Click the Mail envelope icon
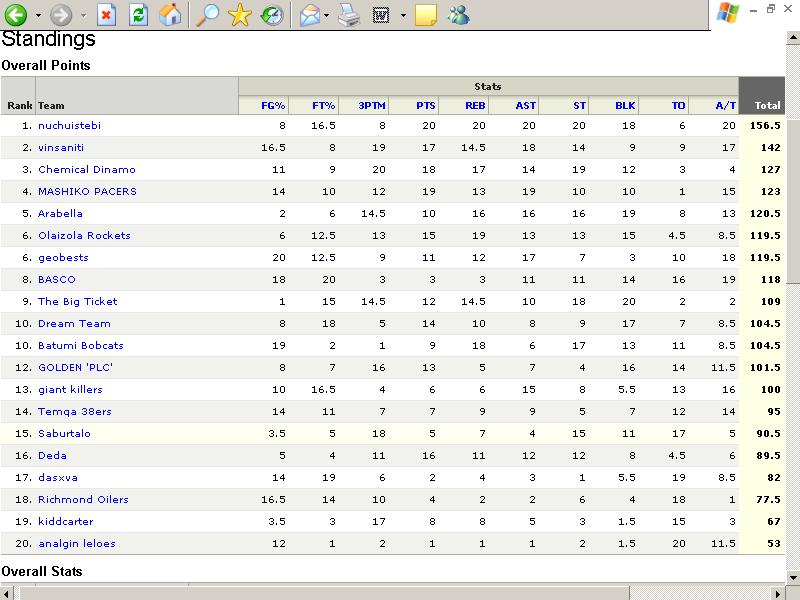The width and height of the screenshot is (800, 600). [x=310, y=15]
